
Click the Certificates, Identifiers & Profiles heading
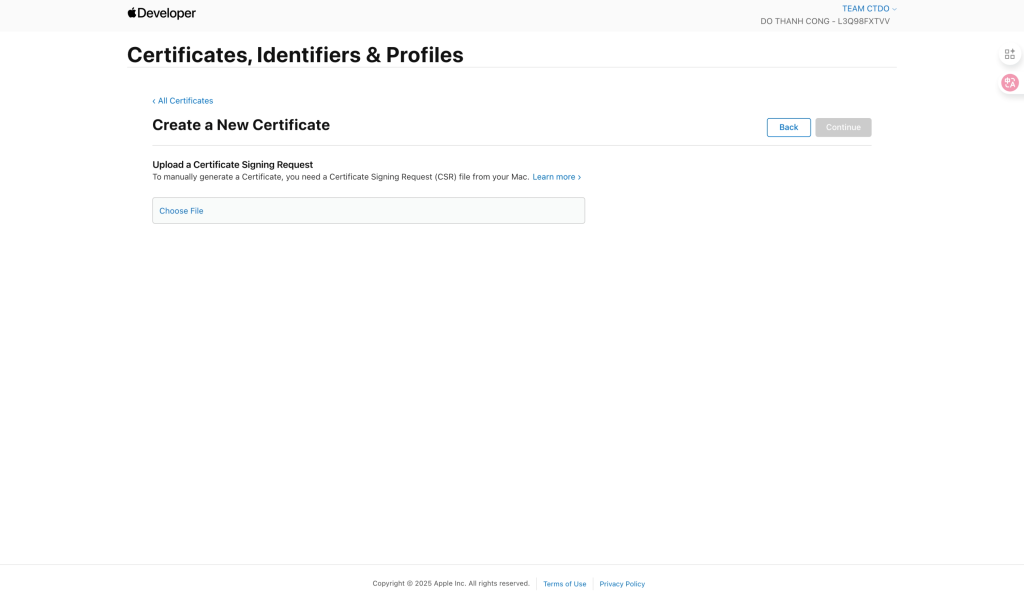coord(295,55)
